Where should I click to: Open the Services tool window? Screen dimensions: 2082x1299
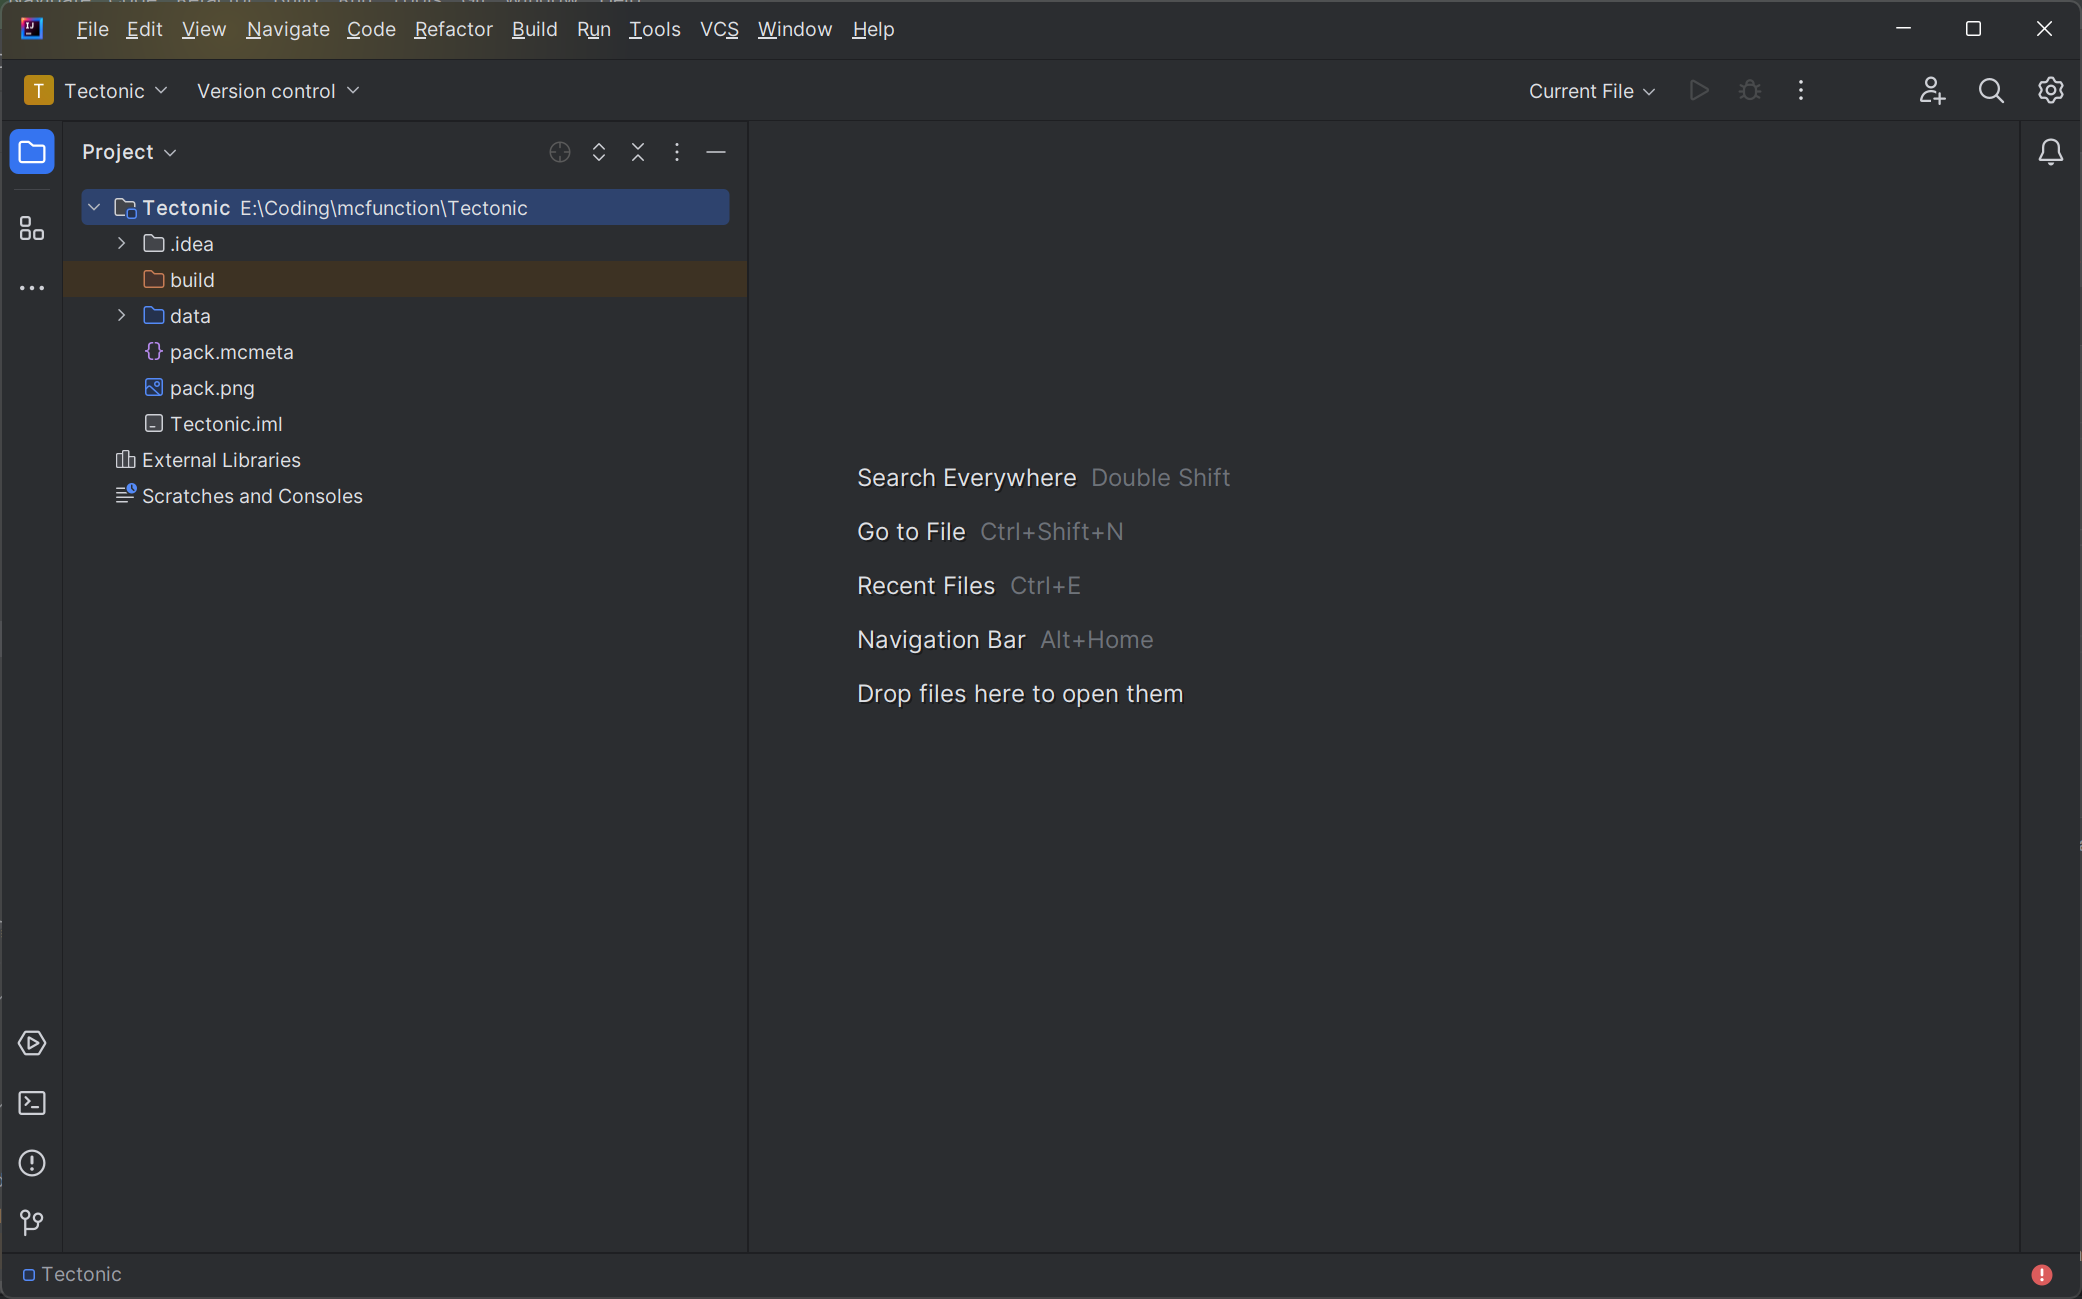pyautogui.click(x=31, y=1043)
